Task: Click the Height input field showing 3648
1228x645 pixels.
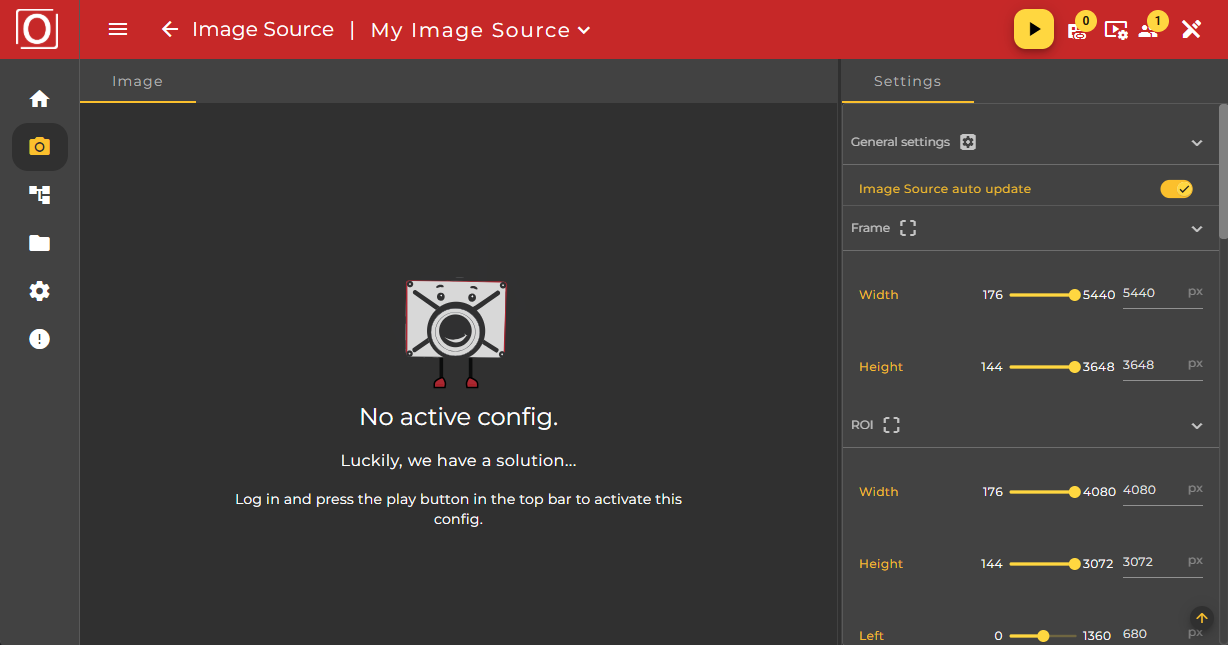Action: 1162,365
